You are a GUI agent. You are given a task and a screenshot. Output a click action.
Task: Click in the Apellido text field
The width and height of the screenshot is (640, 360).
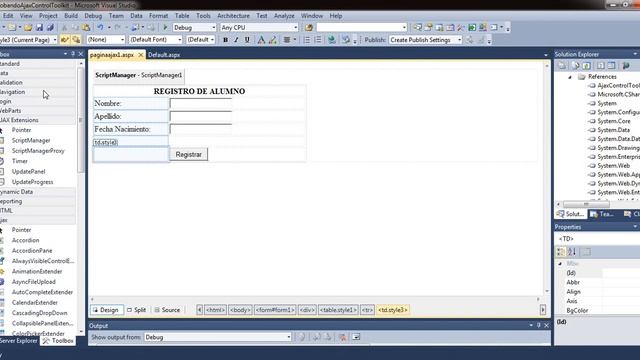[x=201, y=116]
